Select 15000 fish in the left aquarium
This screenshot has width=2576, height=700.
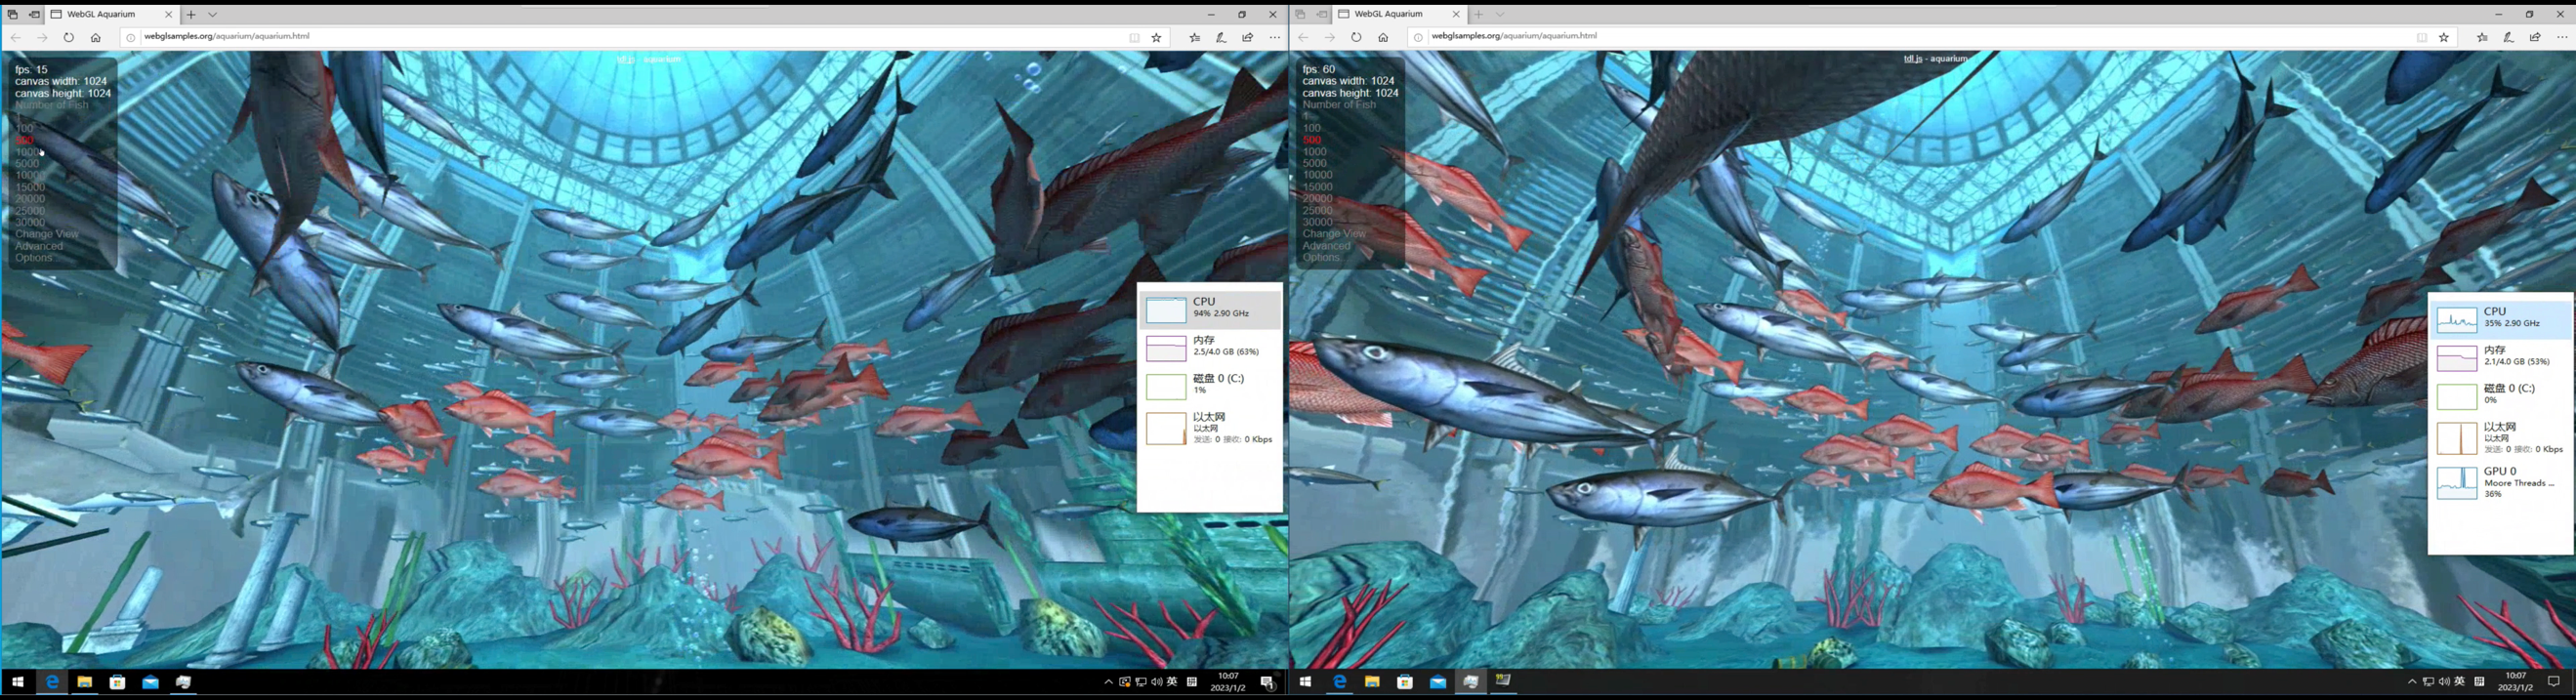tap(30, 187)
